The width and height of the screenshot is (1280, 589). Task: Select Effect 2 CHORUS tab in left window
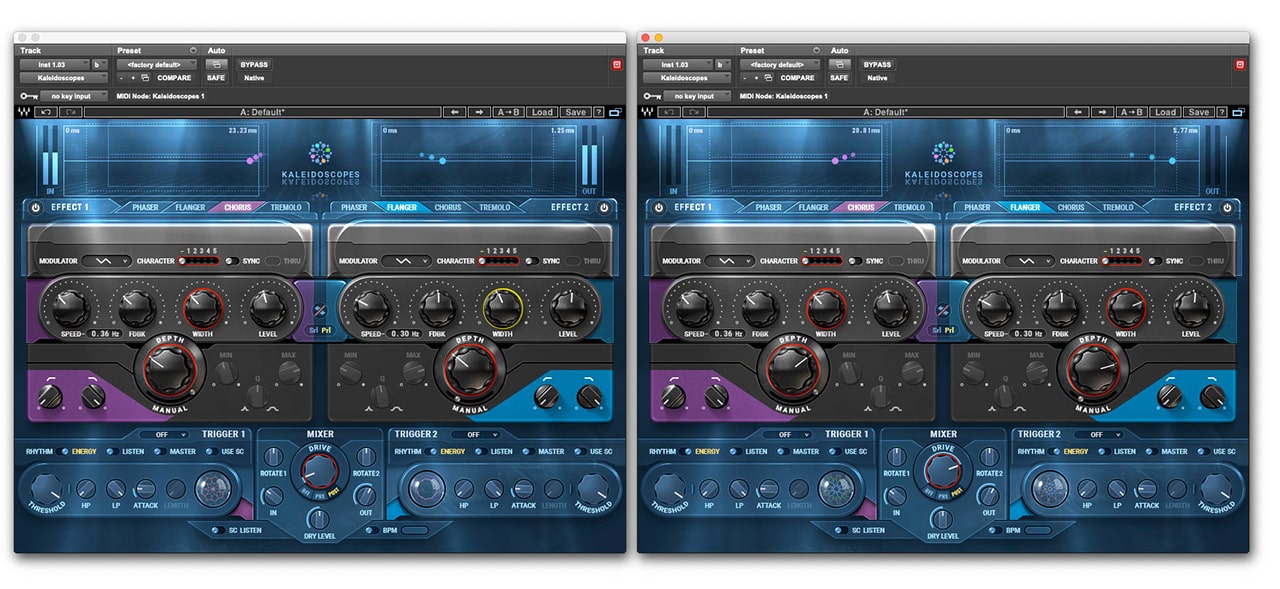448,208
